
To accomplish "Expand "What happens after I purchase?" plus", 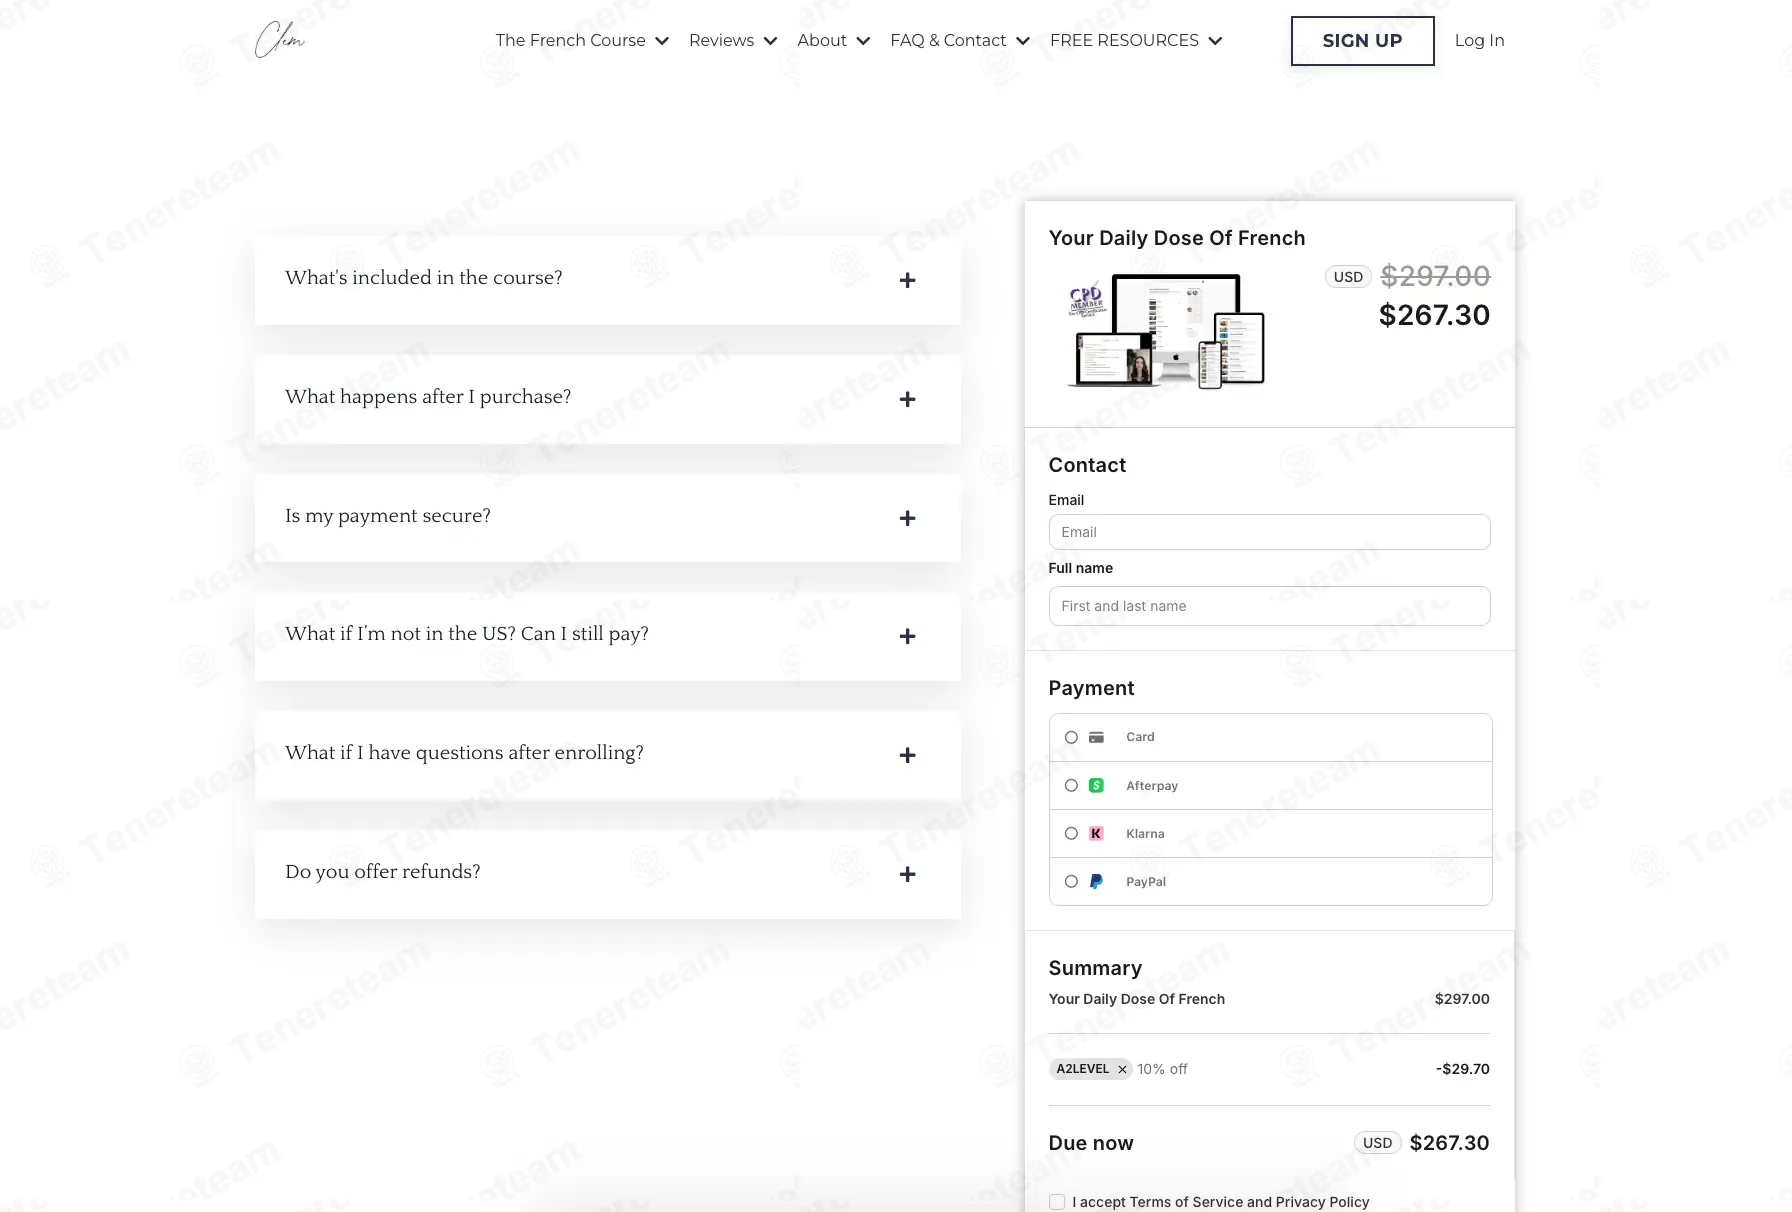I will pyautogui.click(x=907, y=399).
